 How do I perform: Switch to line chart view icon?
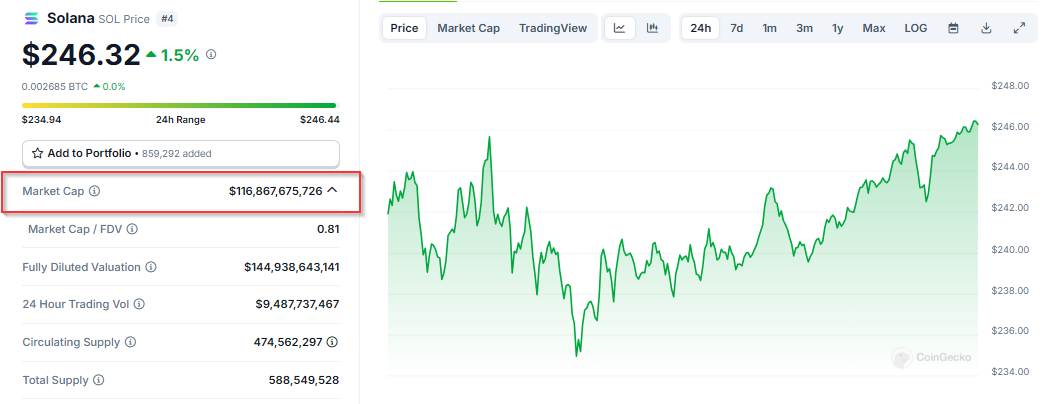(620, 28)
